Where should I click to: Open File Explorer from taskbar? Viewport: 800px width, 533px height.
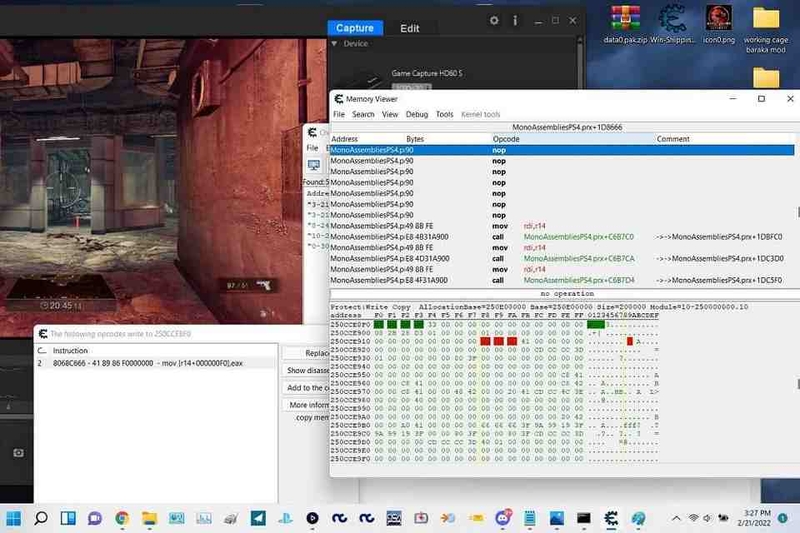click(x=149, y=519)
